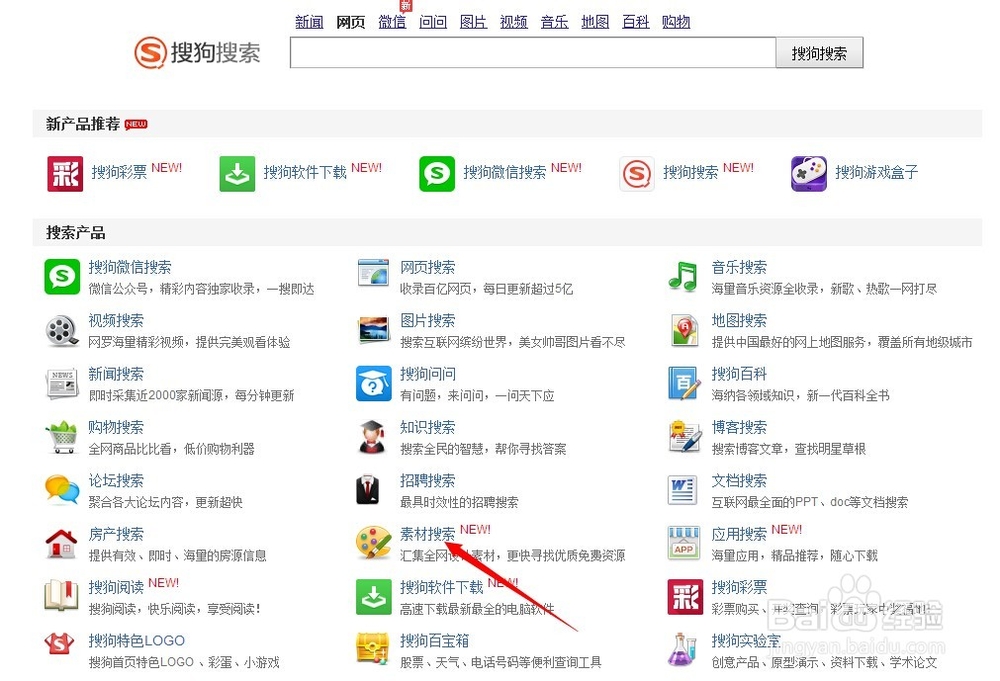The height and width of the screenshot is (681, 1000).
Task: Click the film reel icon for 视频搜索
Action: [x=62, y=330]
